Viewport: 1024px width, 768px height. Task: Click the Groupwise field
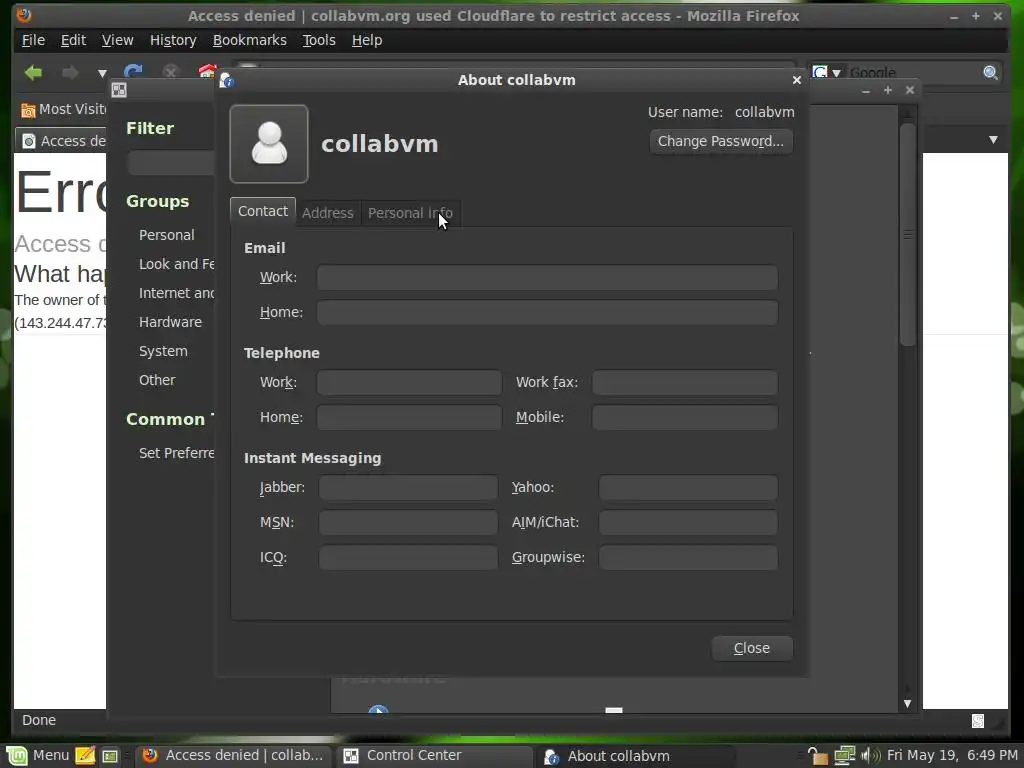(688, 558)
